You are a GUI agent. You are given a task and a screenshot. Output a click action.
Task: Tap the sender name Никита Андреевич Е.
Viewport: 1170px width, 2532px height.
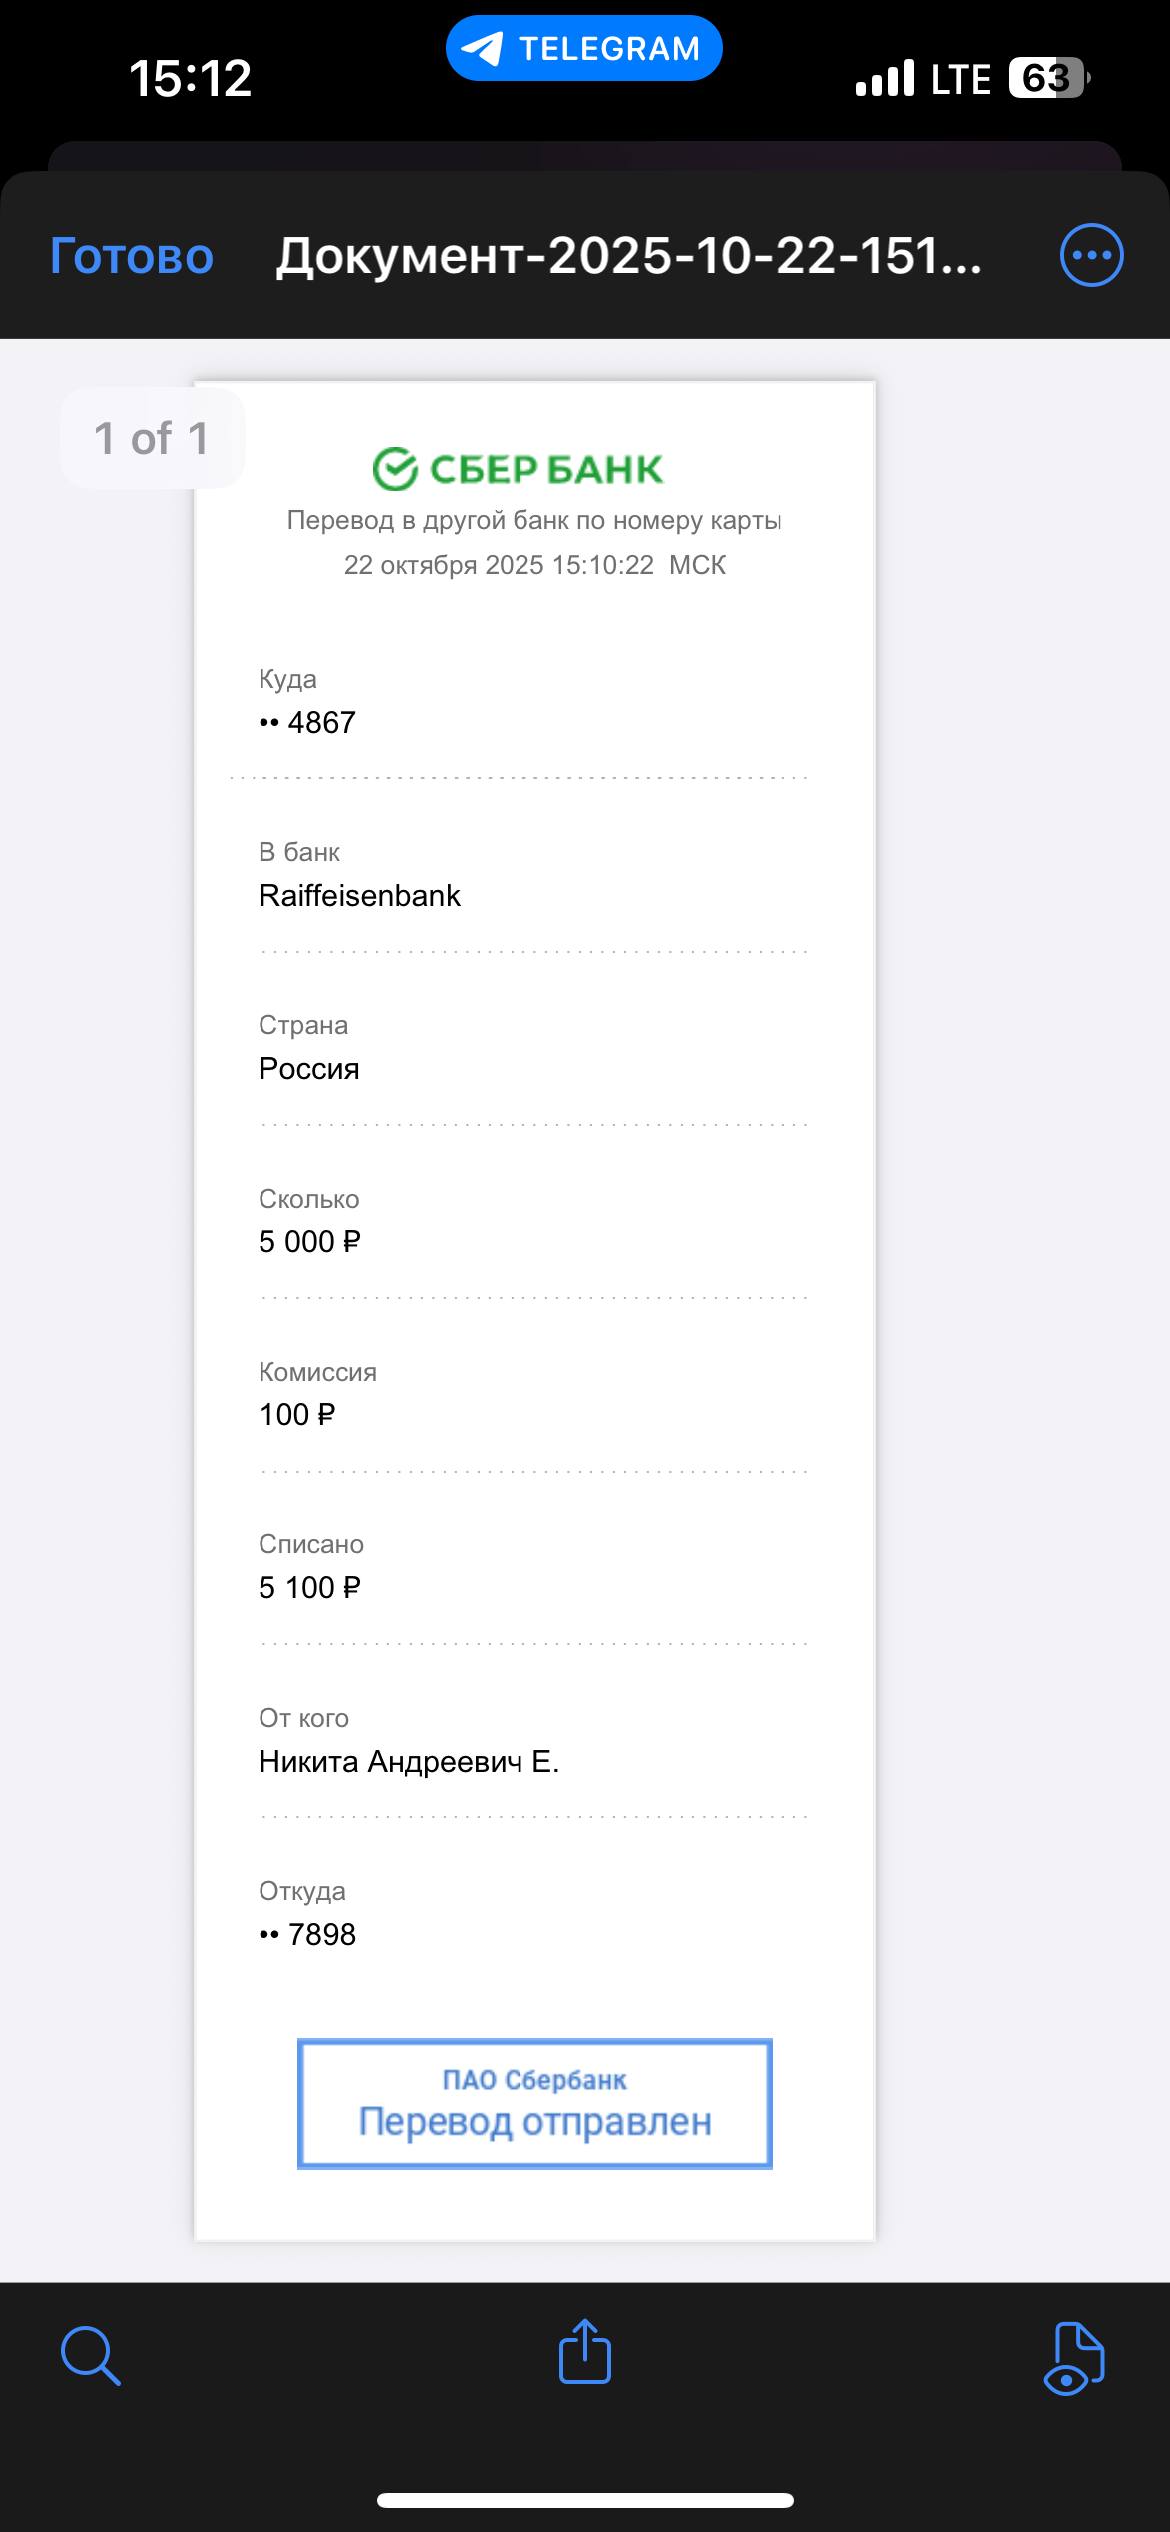(409, 1762)
